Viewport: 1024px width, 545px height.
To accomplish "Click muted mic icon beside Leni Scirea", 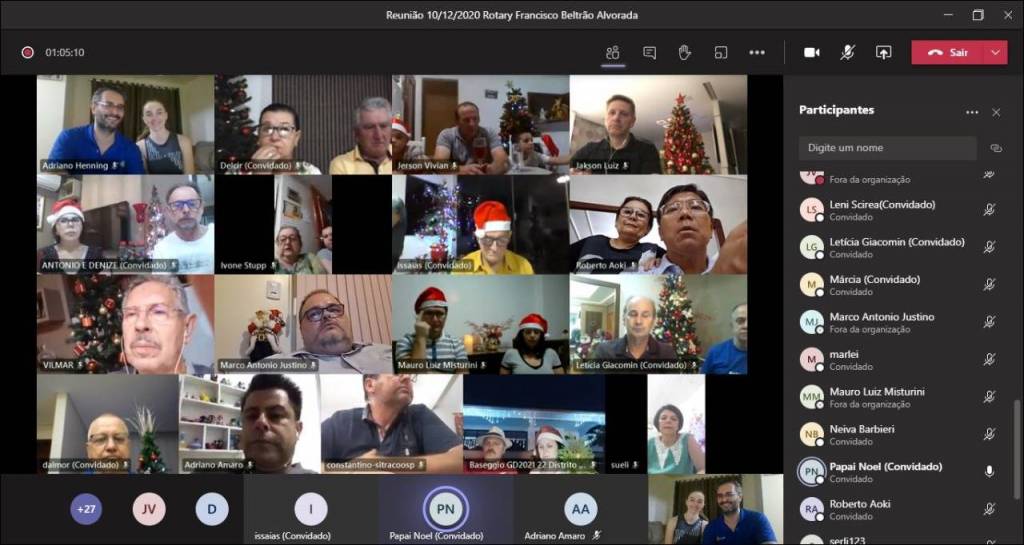I will click(989, 209).
